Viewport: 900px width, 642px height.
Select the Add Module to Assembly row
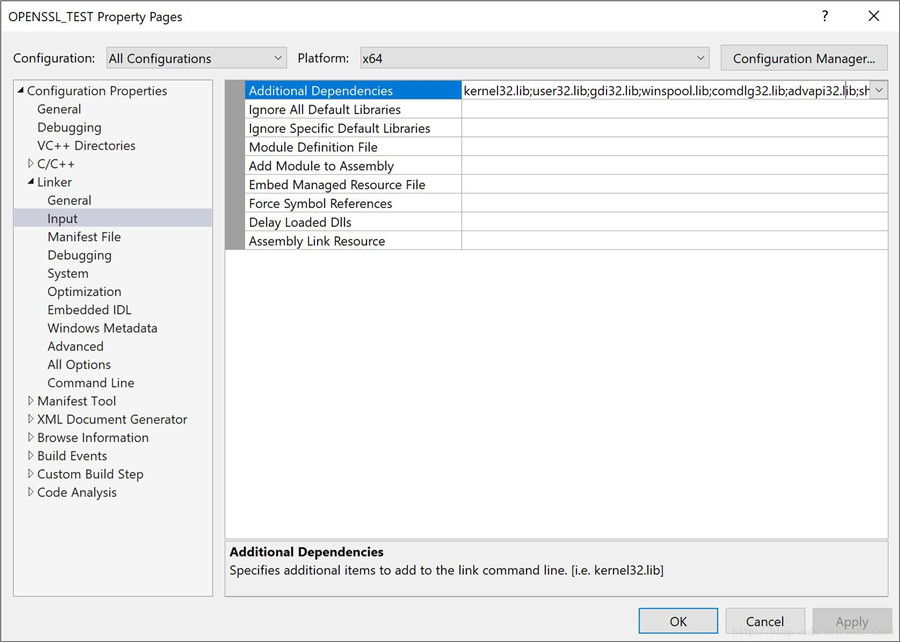[x=353, y=166]
